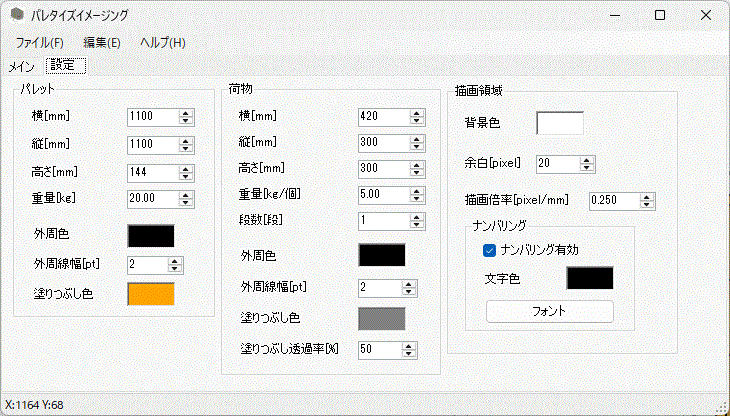Image resolution: width=730 pixels, height=416 pixels.
Task: Click the white 背景色 swatch
Action: [560, 123]
